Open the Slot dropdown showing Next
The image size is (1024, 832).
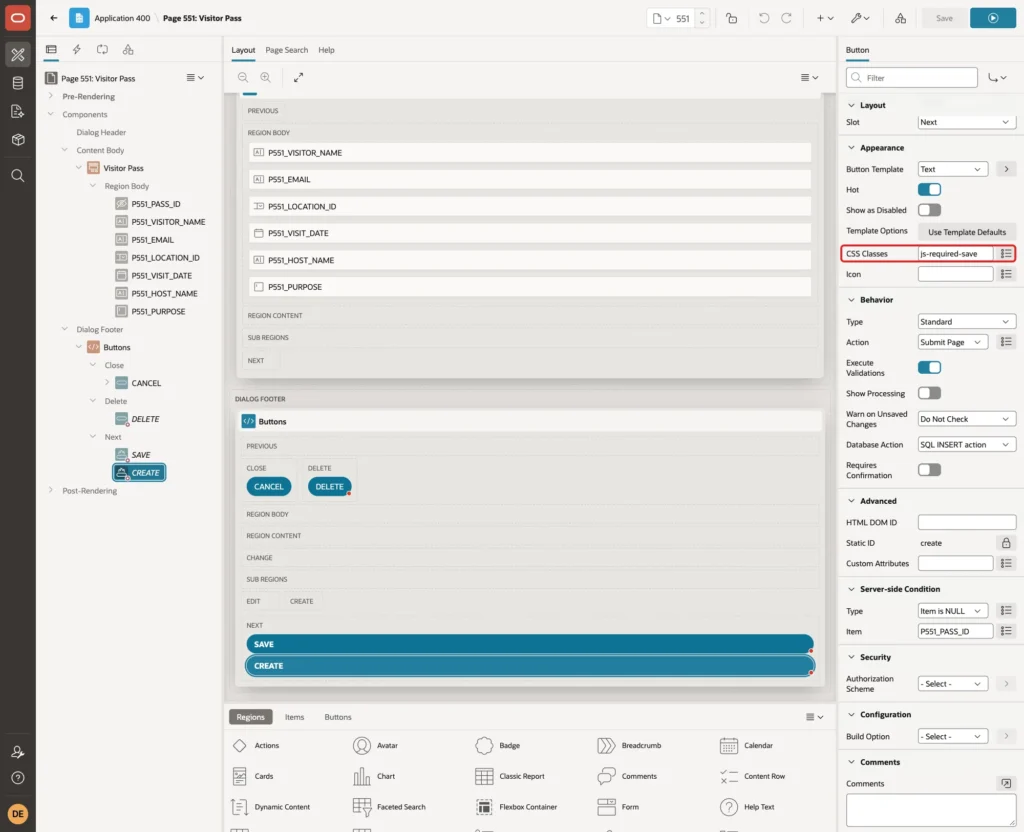pos(967,122)
